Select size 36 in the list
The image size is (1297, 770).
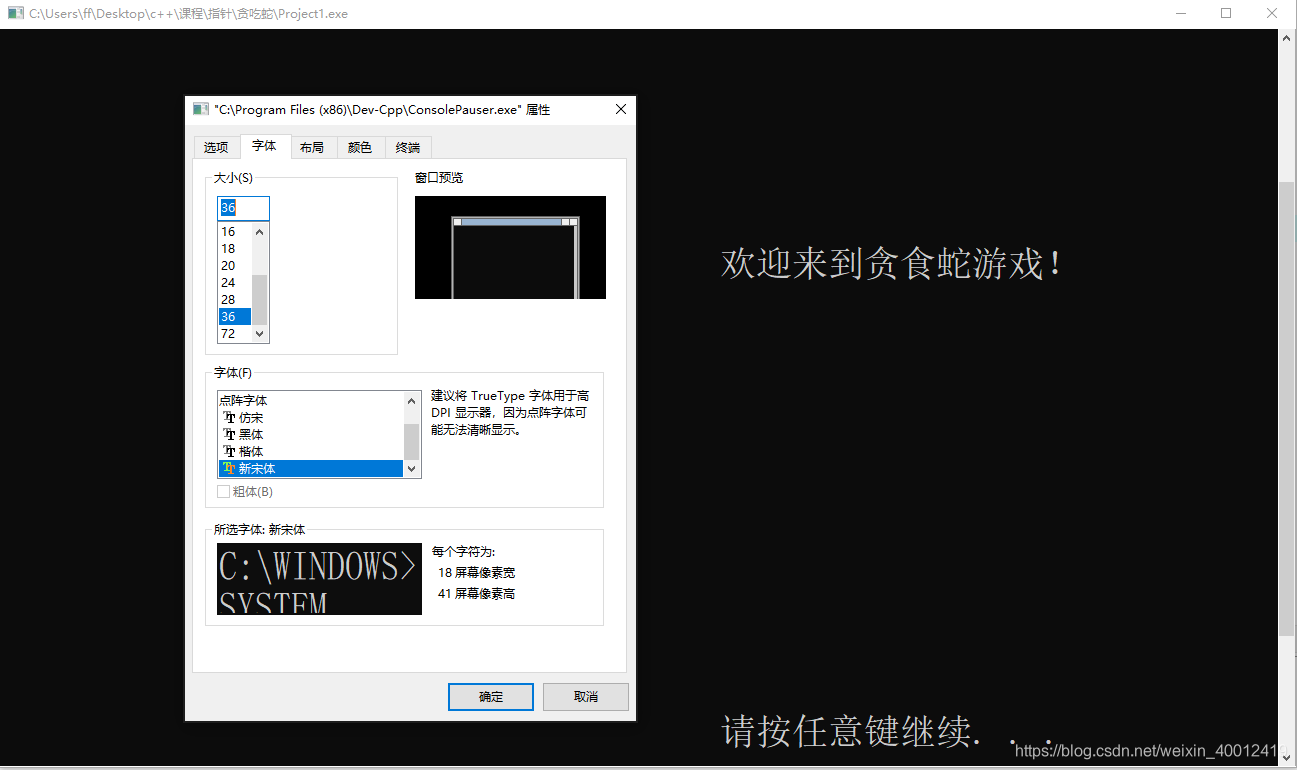click(234, 316)
